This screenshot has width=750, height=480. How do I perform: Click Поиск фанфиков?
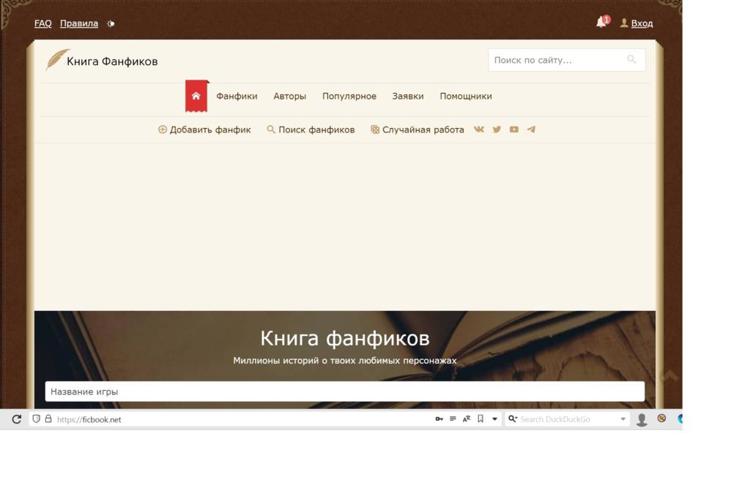(311, 130)
